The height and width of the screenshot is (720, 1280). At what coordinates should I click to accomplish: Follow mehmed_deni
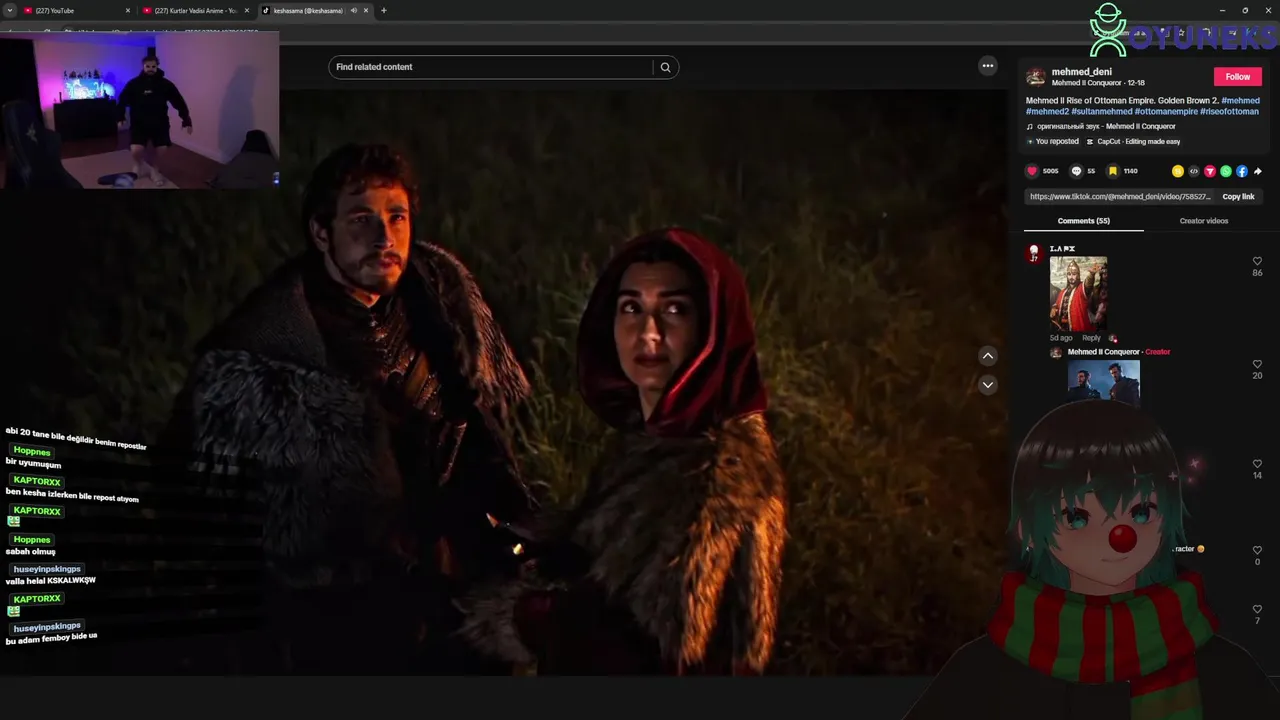(x=1238, y=77)
